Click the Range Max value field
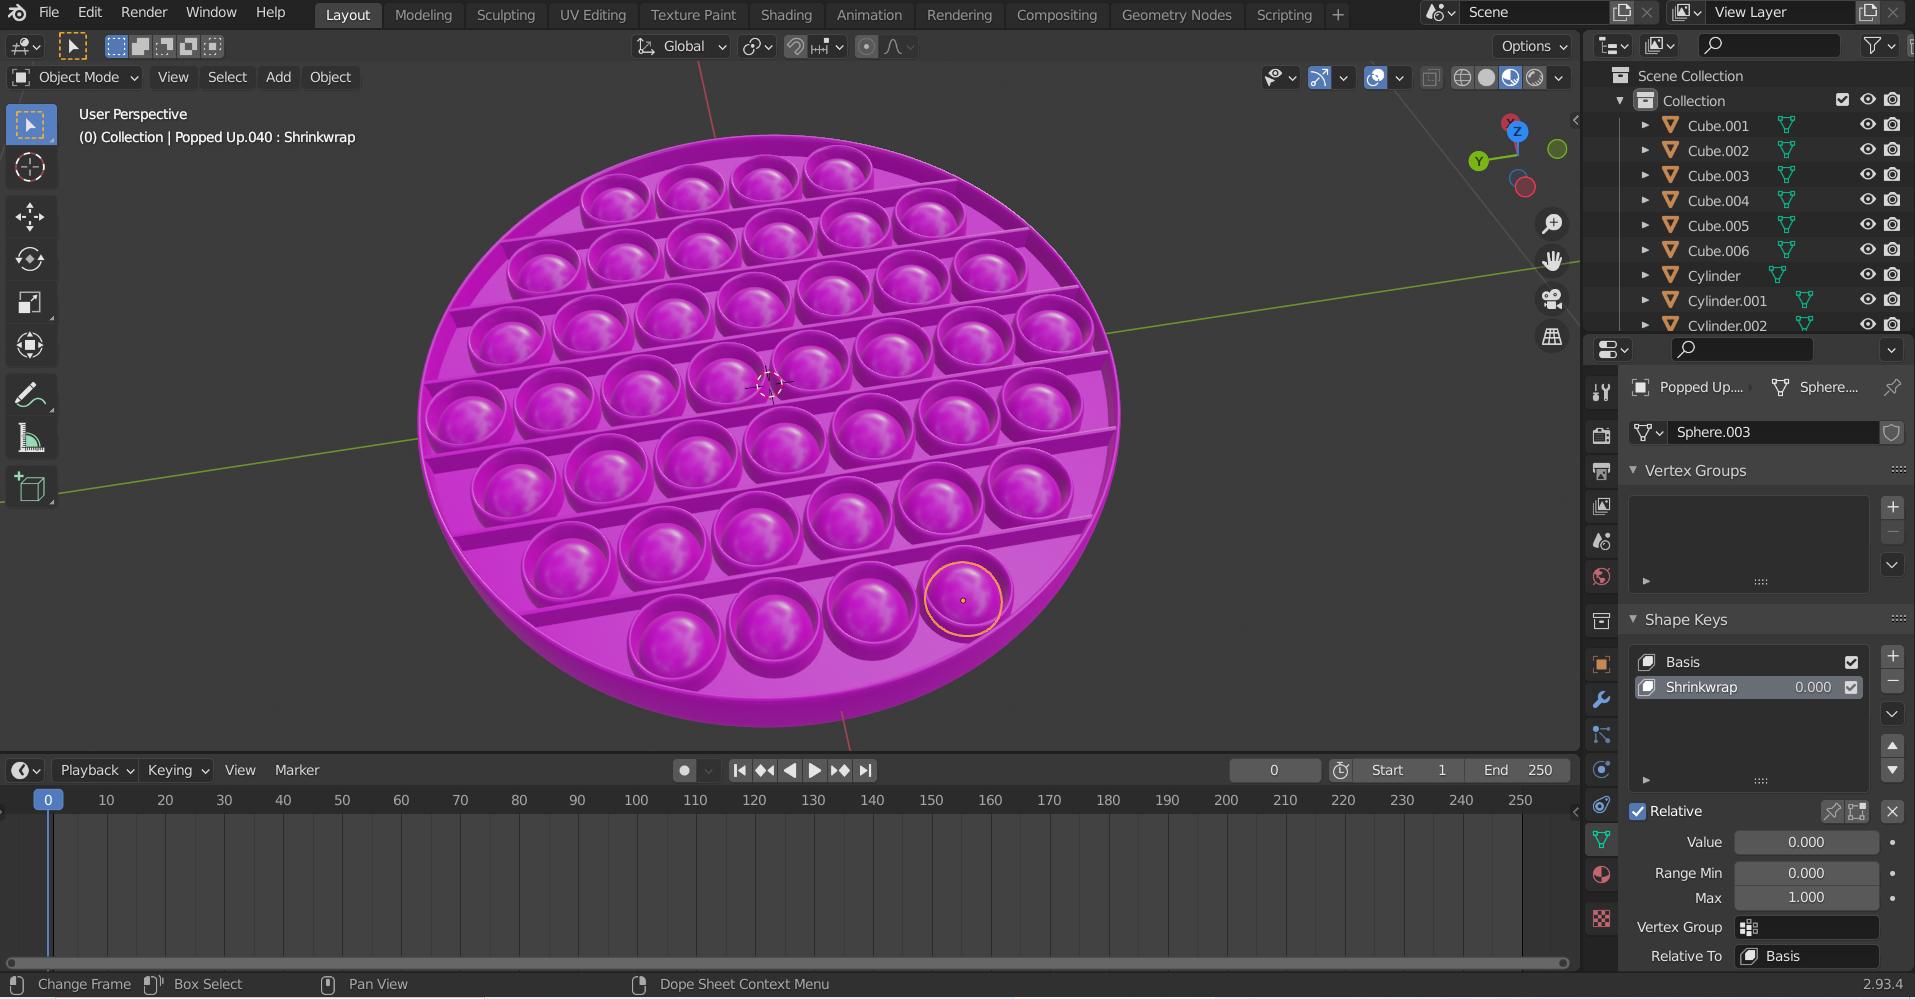This screenshot has width=1915, height=999. tap(1806, 897)
